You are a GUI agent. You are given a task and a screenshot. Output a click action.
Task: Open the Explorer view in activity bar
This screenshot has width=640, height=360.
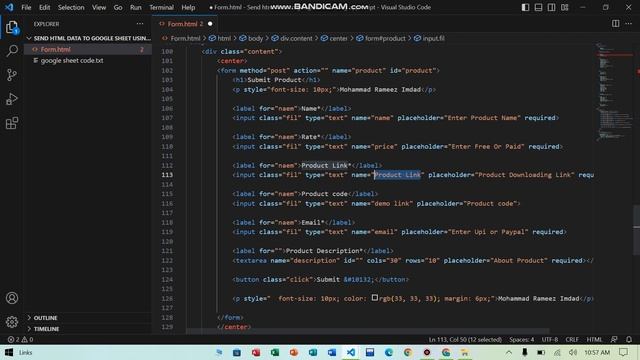12,27
